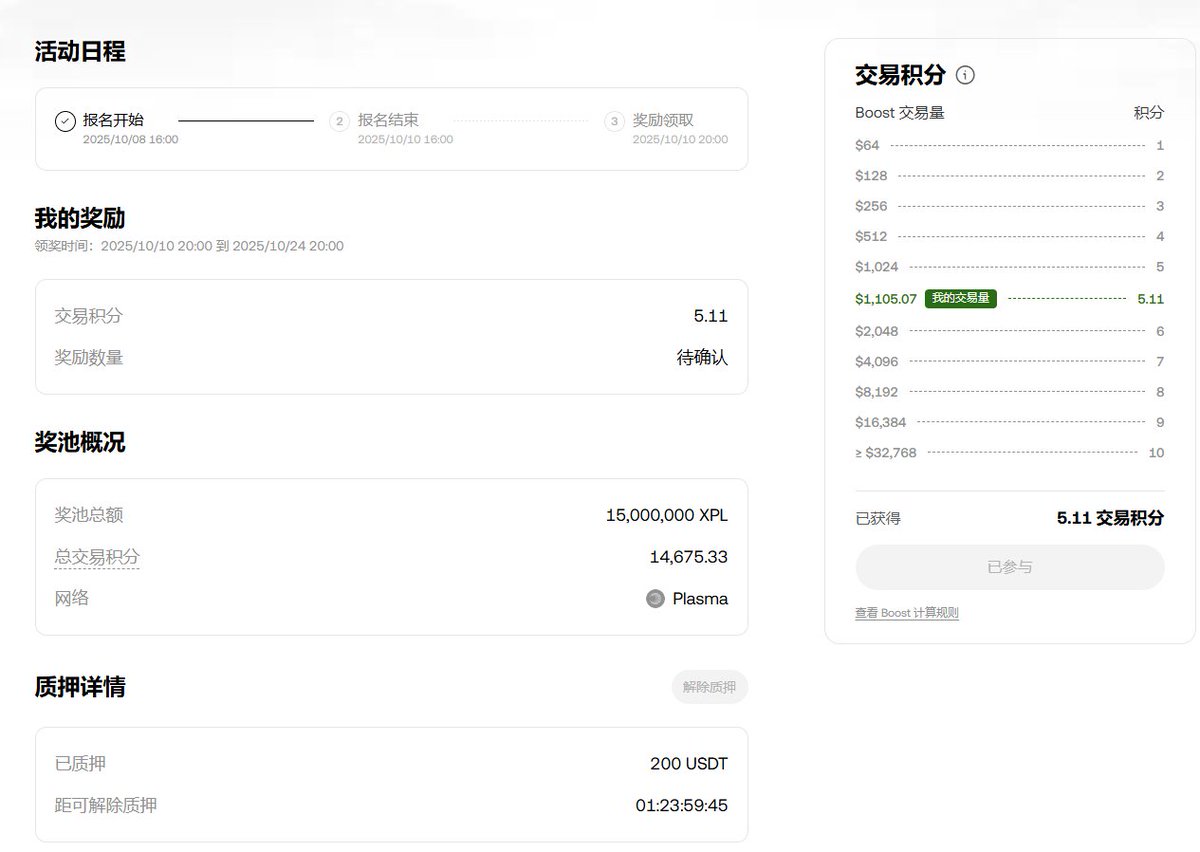This screenshot has width=1200, height=852.
Task: Click the 我的奖励 heading
Action: coord(80,218)
